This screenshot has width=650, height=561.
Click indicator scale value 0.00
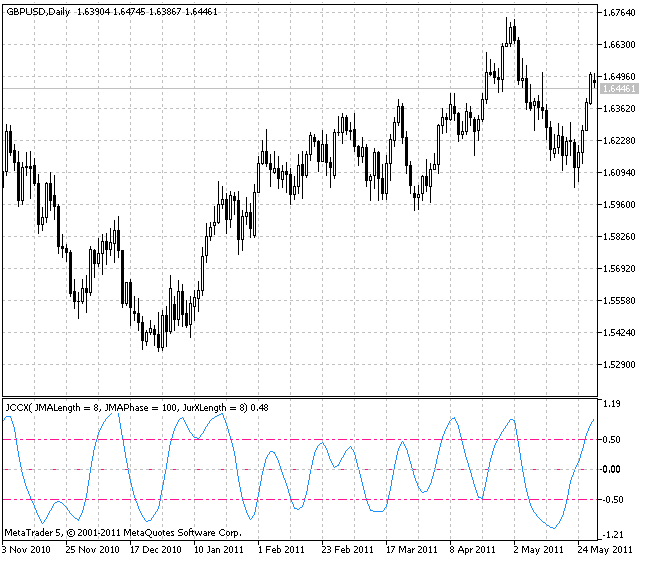611,469
